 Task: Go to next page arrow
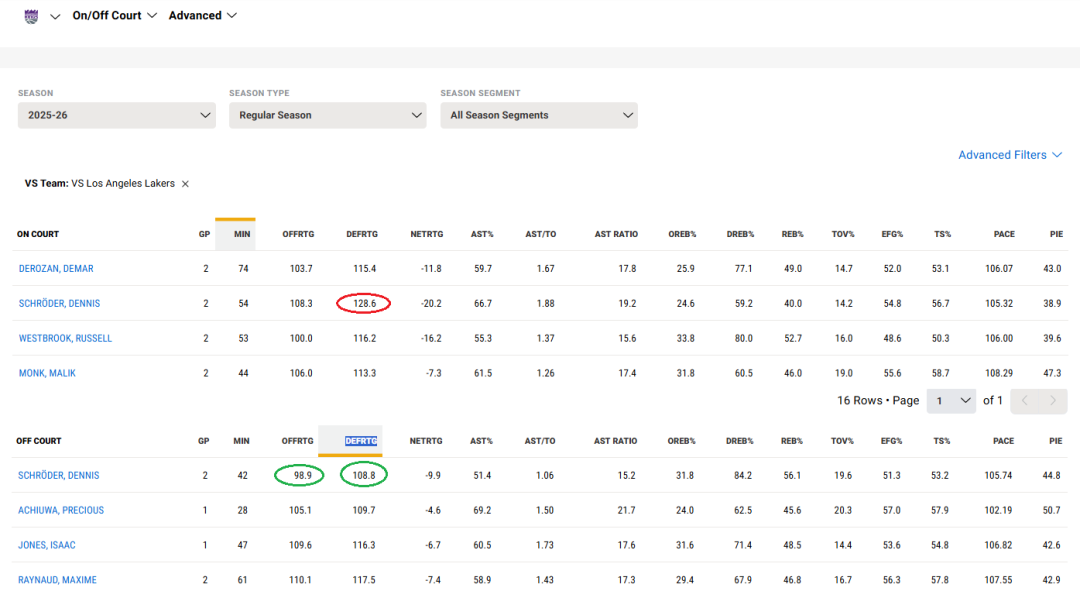pyautogui.click(x=1052, y=401)
